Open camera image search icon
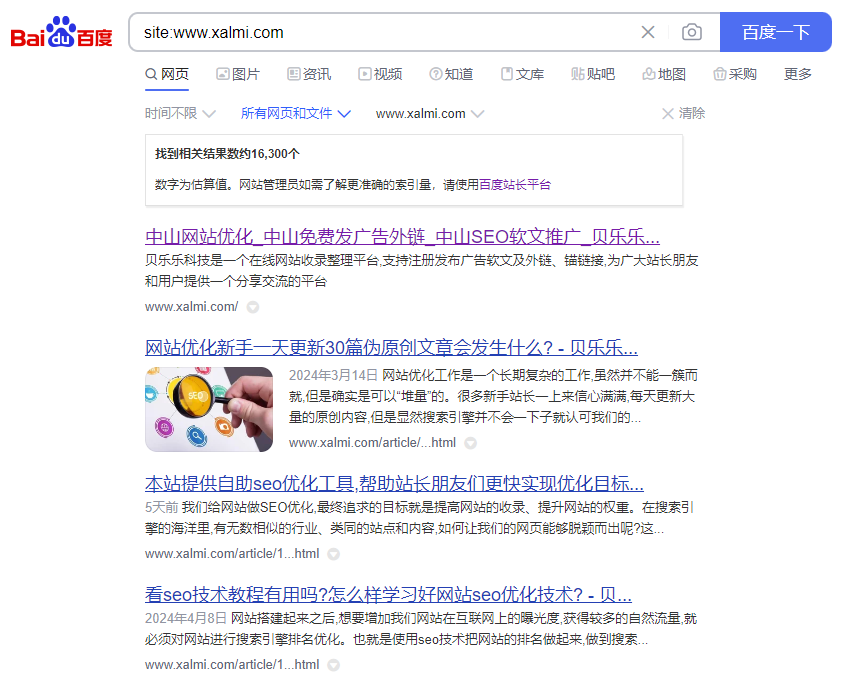The height and width of the screenshot is (690, 851). coord(691,33)
